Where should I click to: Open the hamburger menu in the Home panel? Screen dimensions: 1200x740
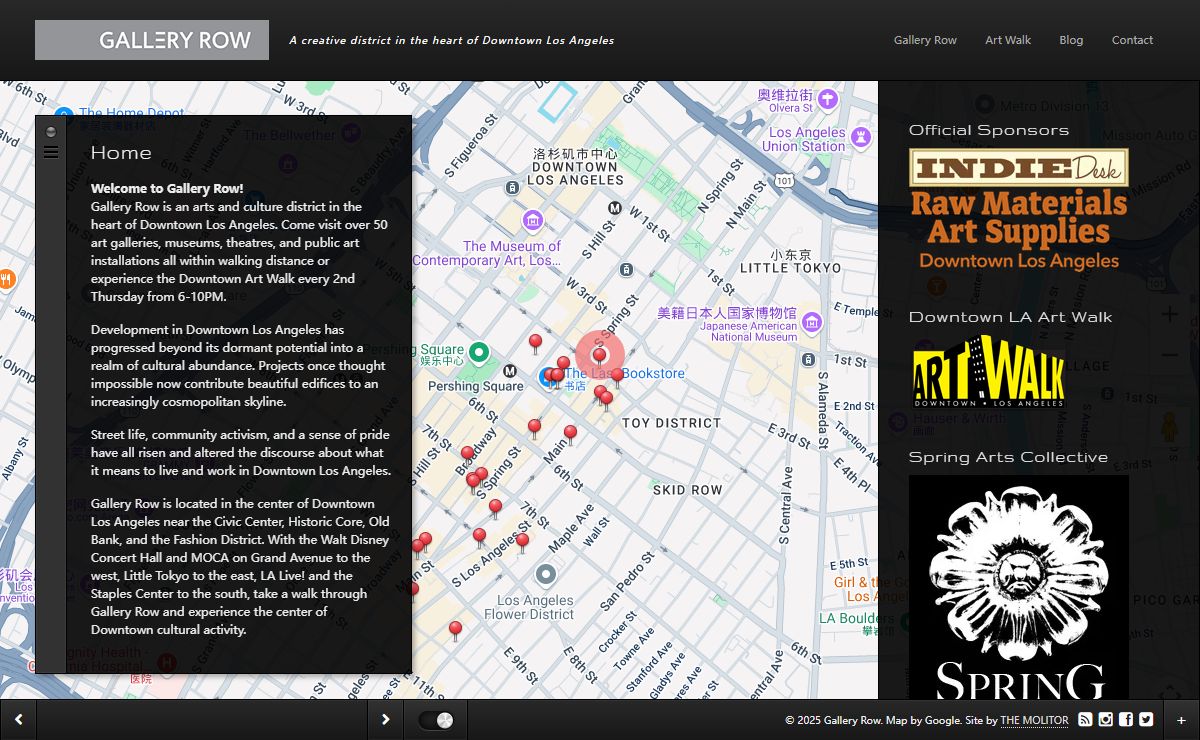(51, 152)
